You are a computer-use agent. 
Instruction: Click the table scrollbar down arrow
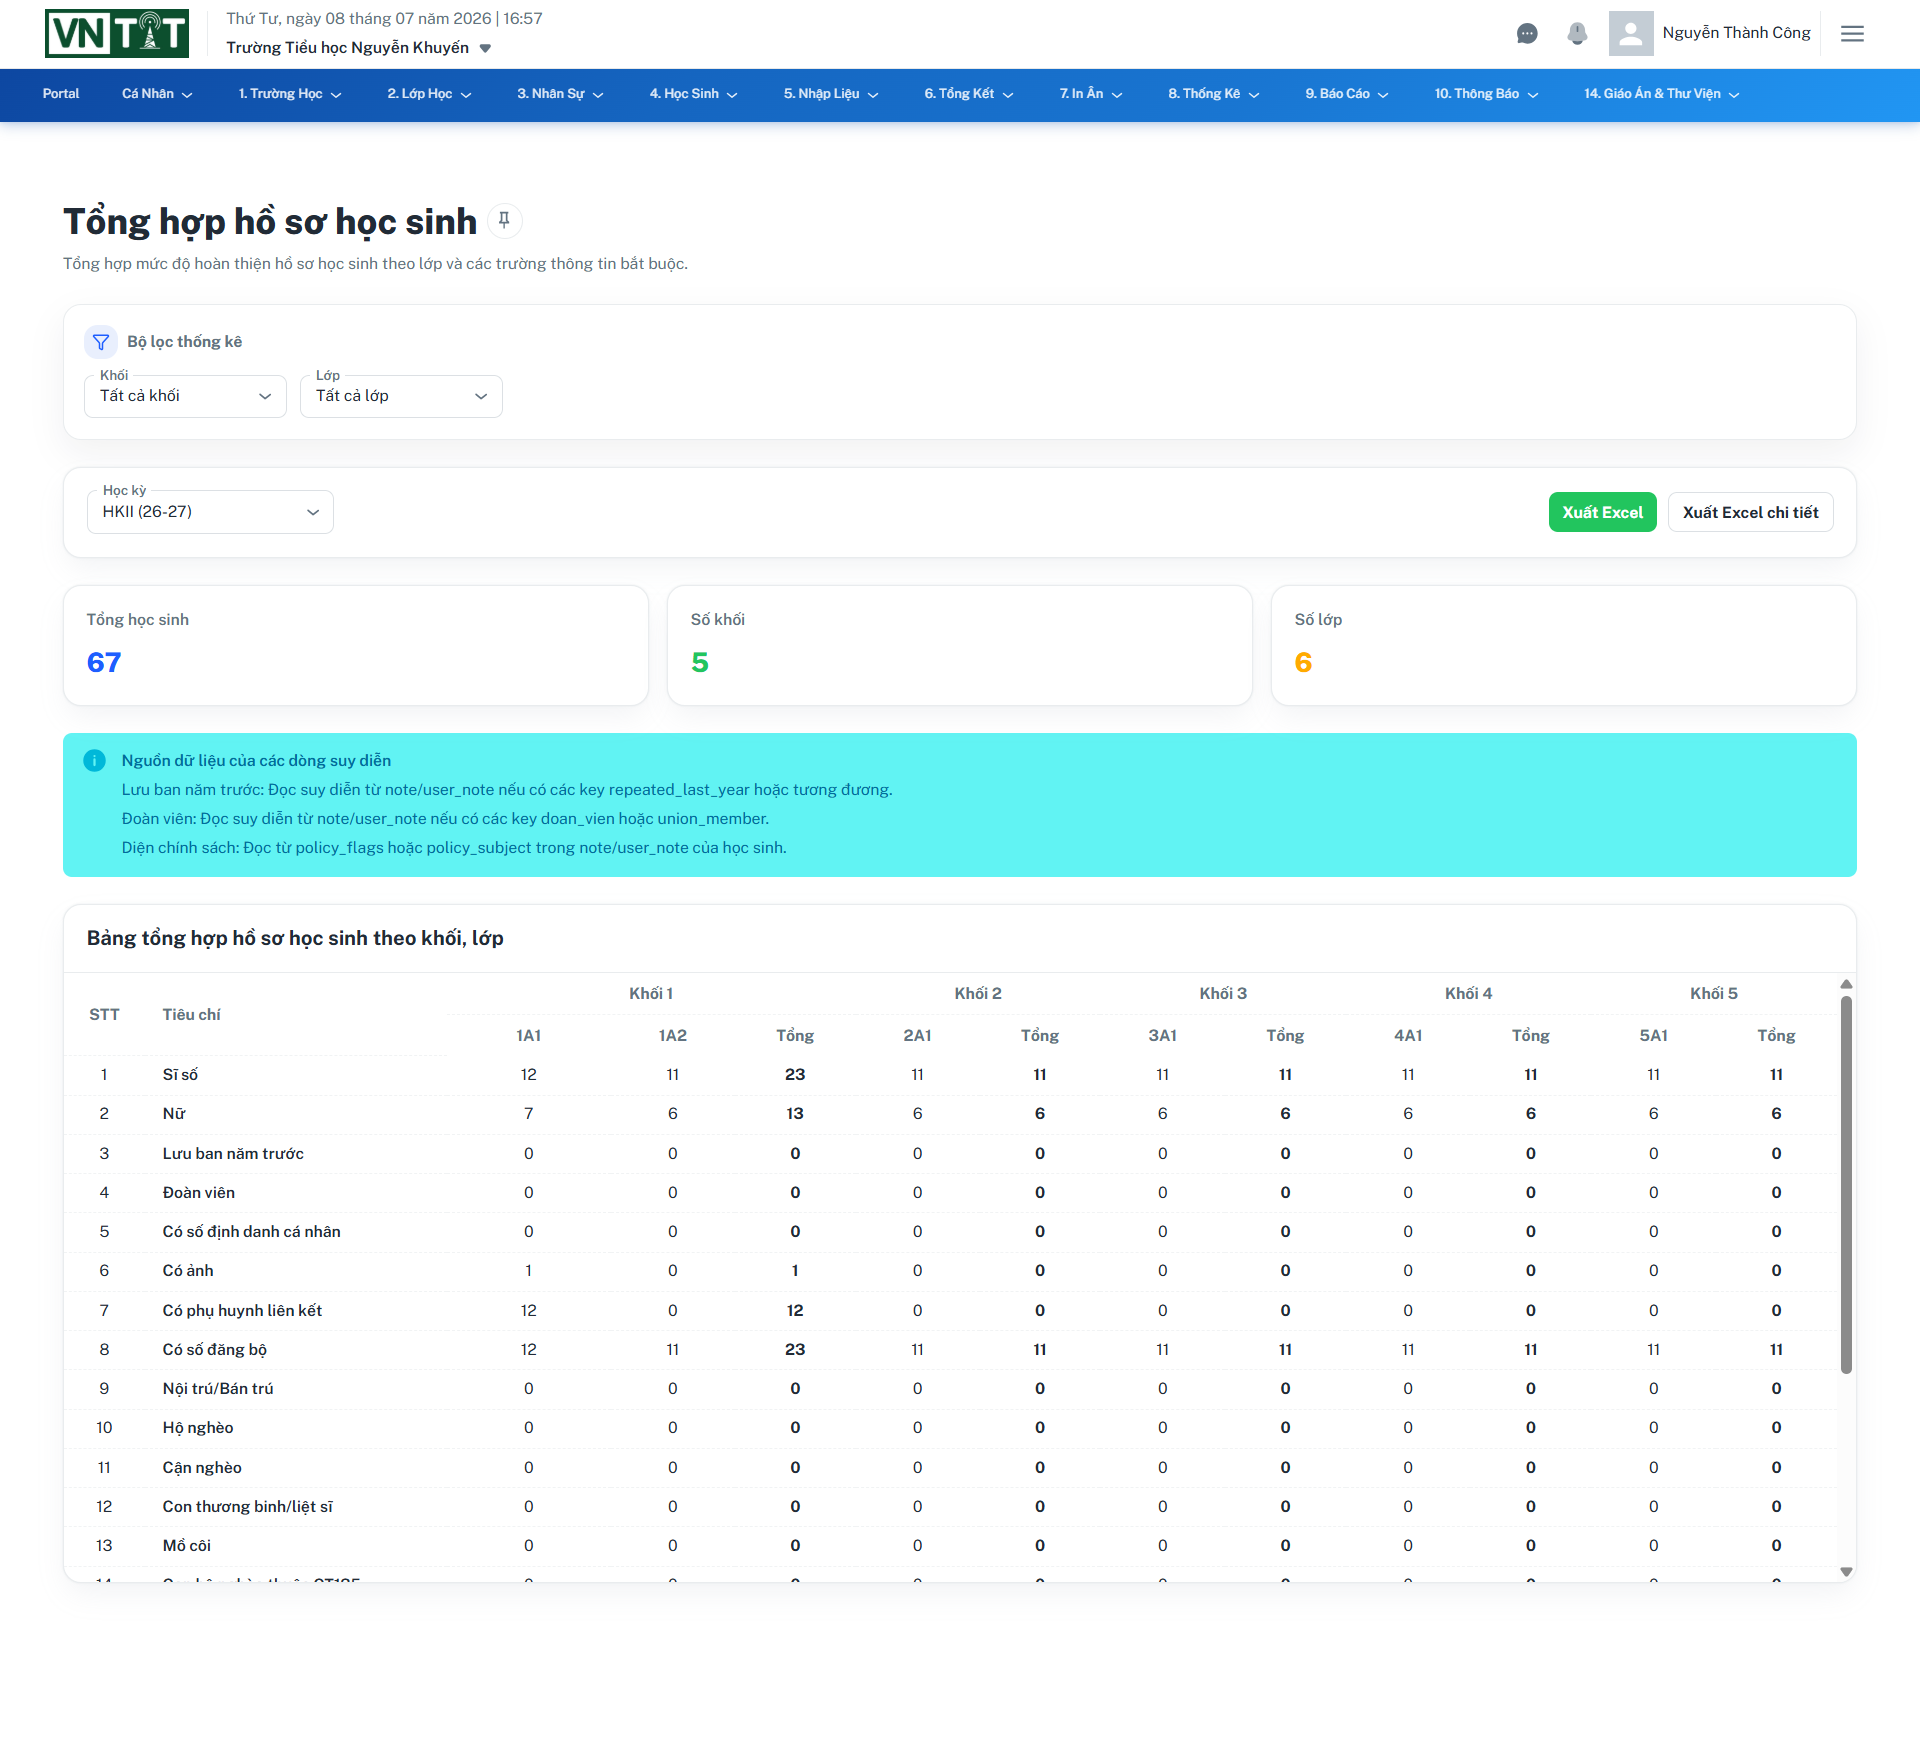tap(1846, 1572)
